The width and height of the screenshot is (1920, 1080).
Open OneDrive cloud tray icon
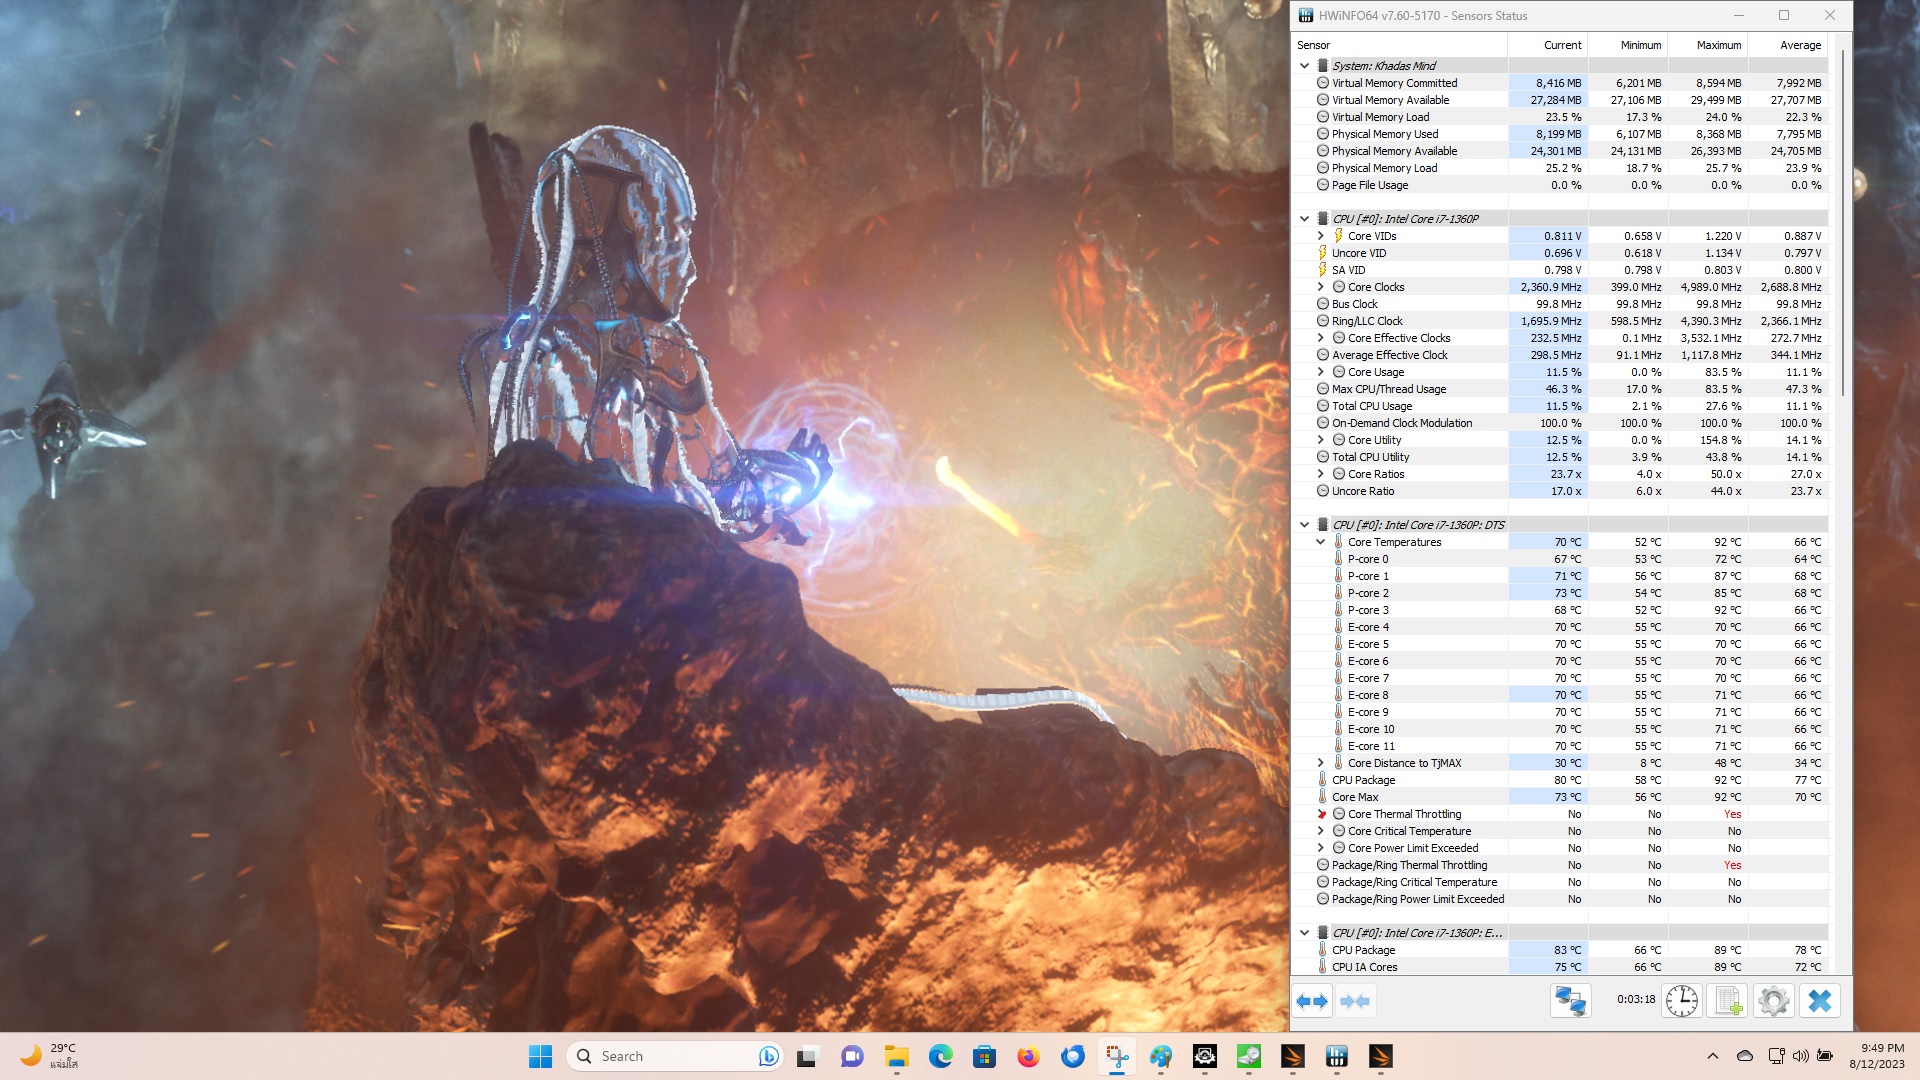[1745, 1056]
